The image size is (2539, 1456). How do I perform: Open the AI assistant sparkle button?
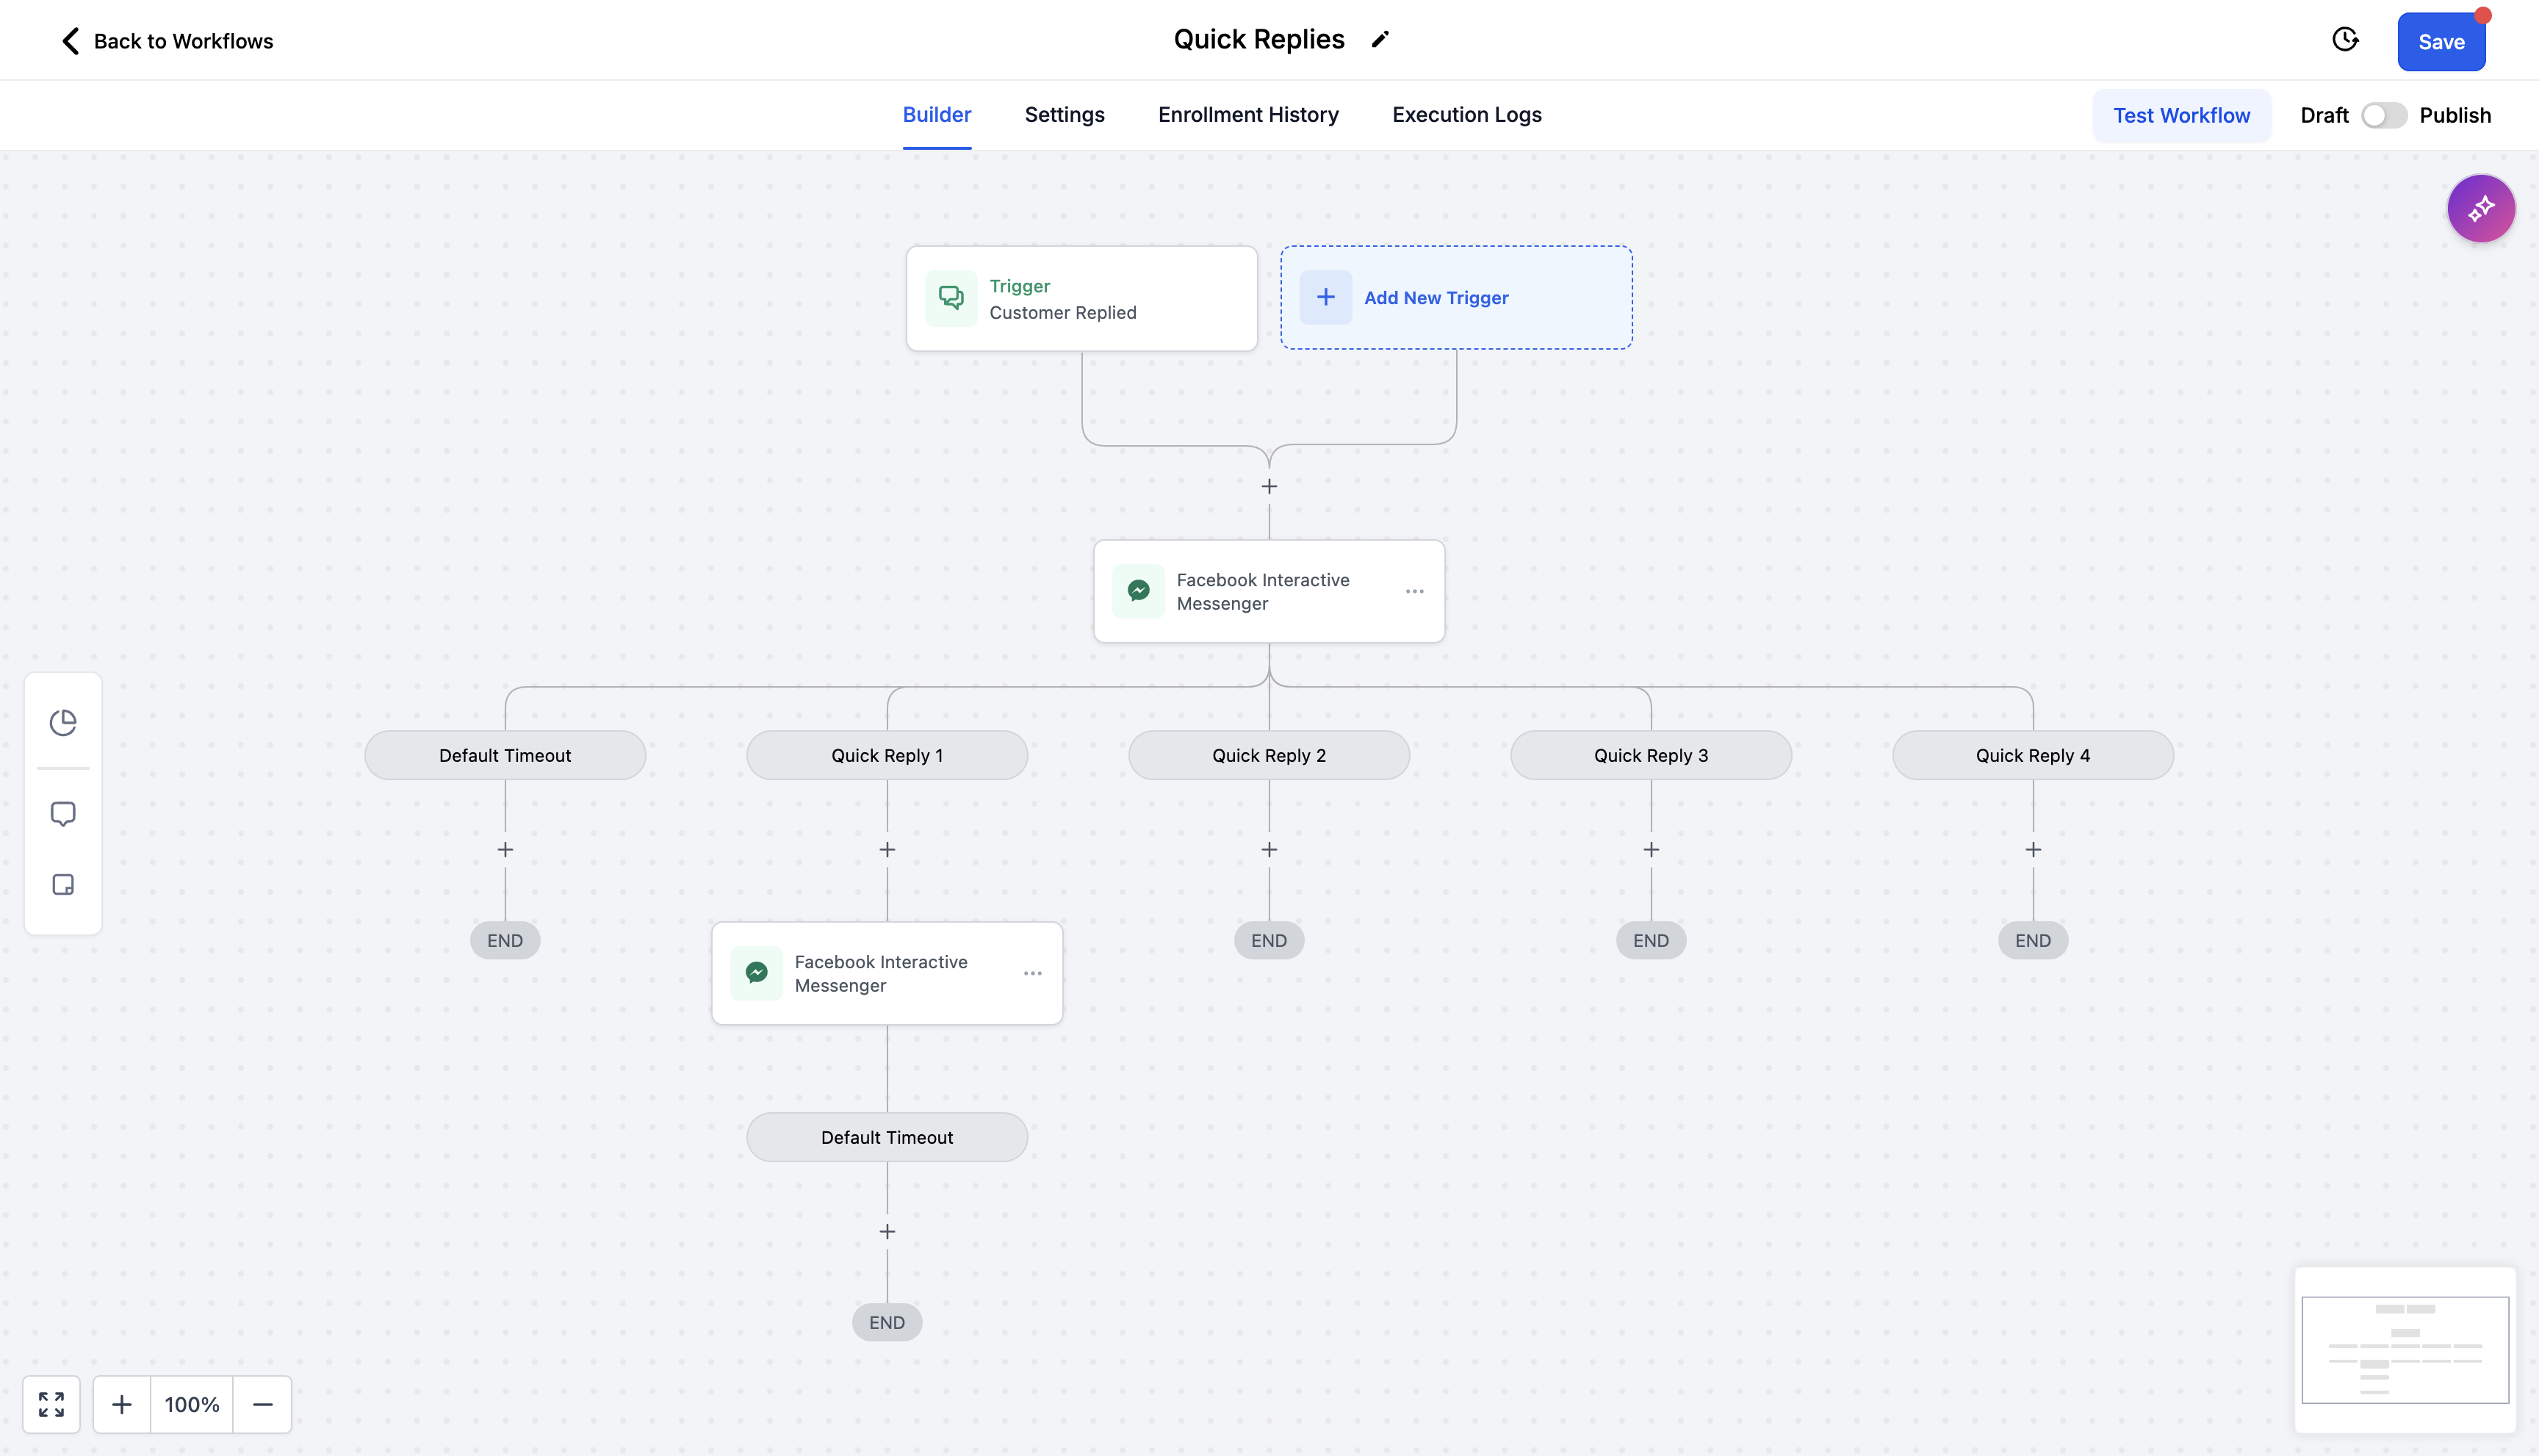point(2480,208)
